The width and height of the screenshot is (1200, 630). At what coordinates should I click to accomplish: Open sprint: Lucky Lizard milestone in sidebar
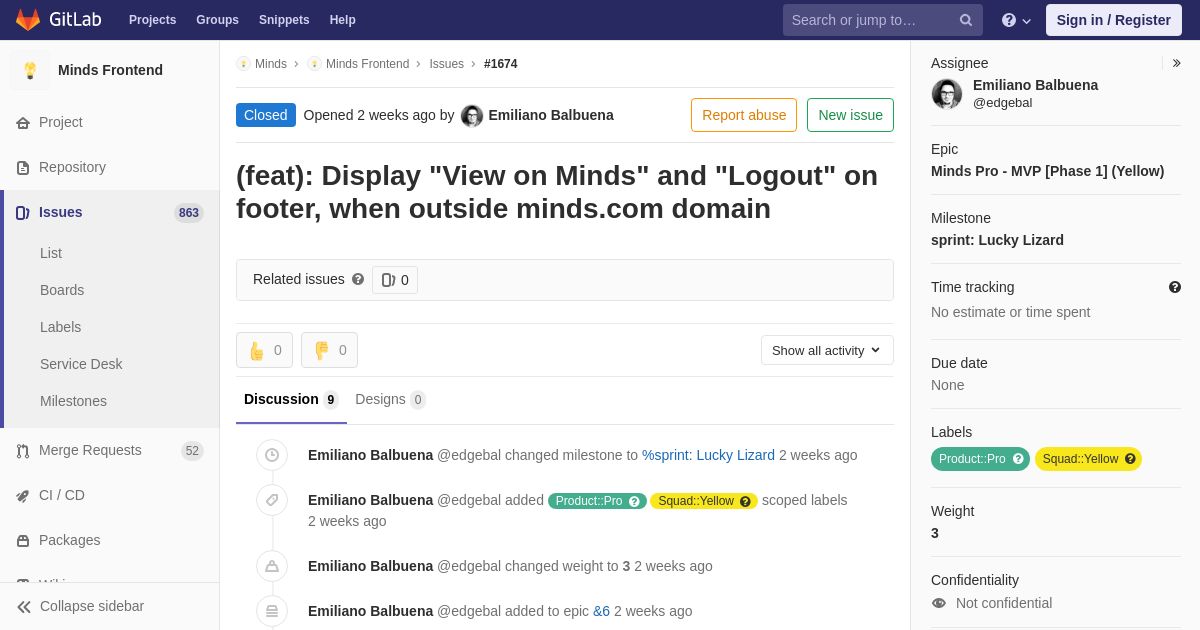[x=997, y=240]
